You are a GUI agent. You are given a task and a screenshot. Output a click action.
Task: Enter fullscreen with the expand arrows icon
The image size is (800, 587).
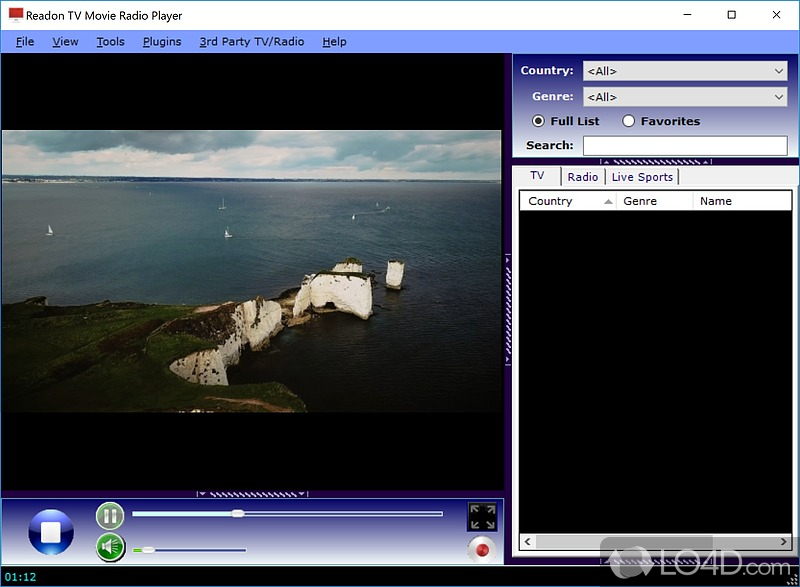point(482,517)
